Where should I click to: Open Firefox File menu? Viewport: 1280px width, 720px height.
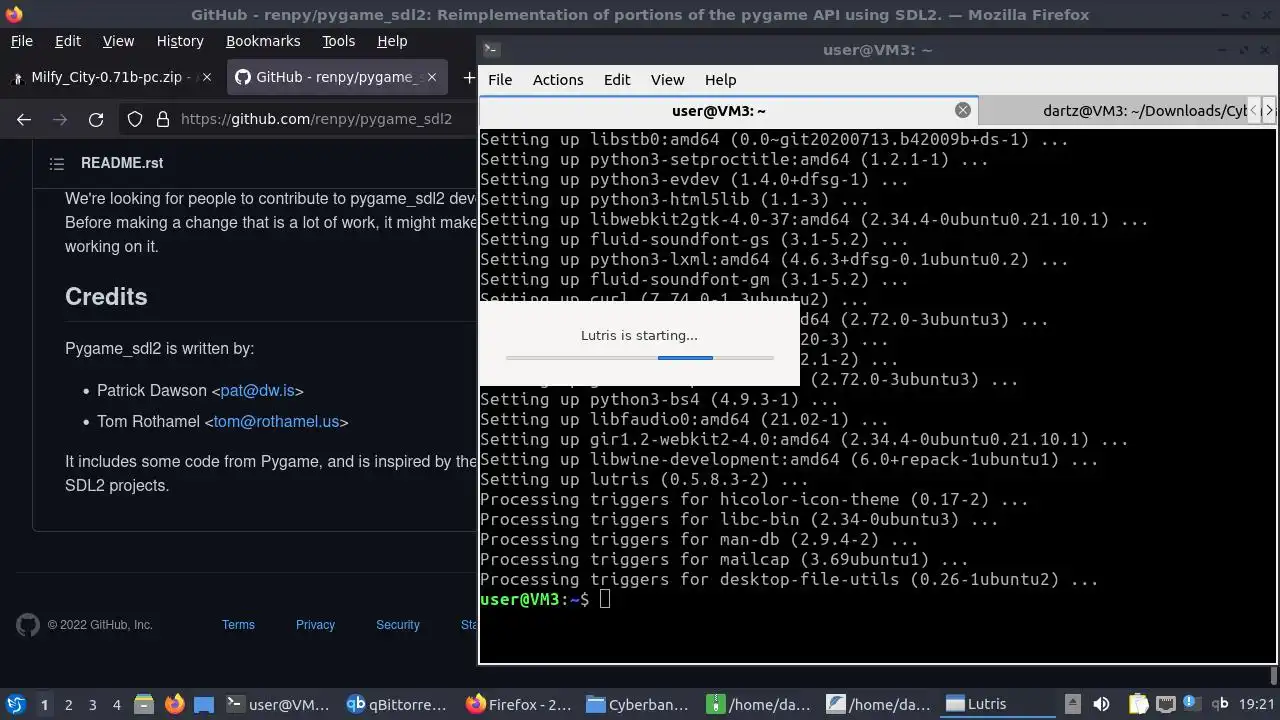point(21,41)
